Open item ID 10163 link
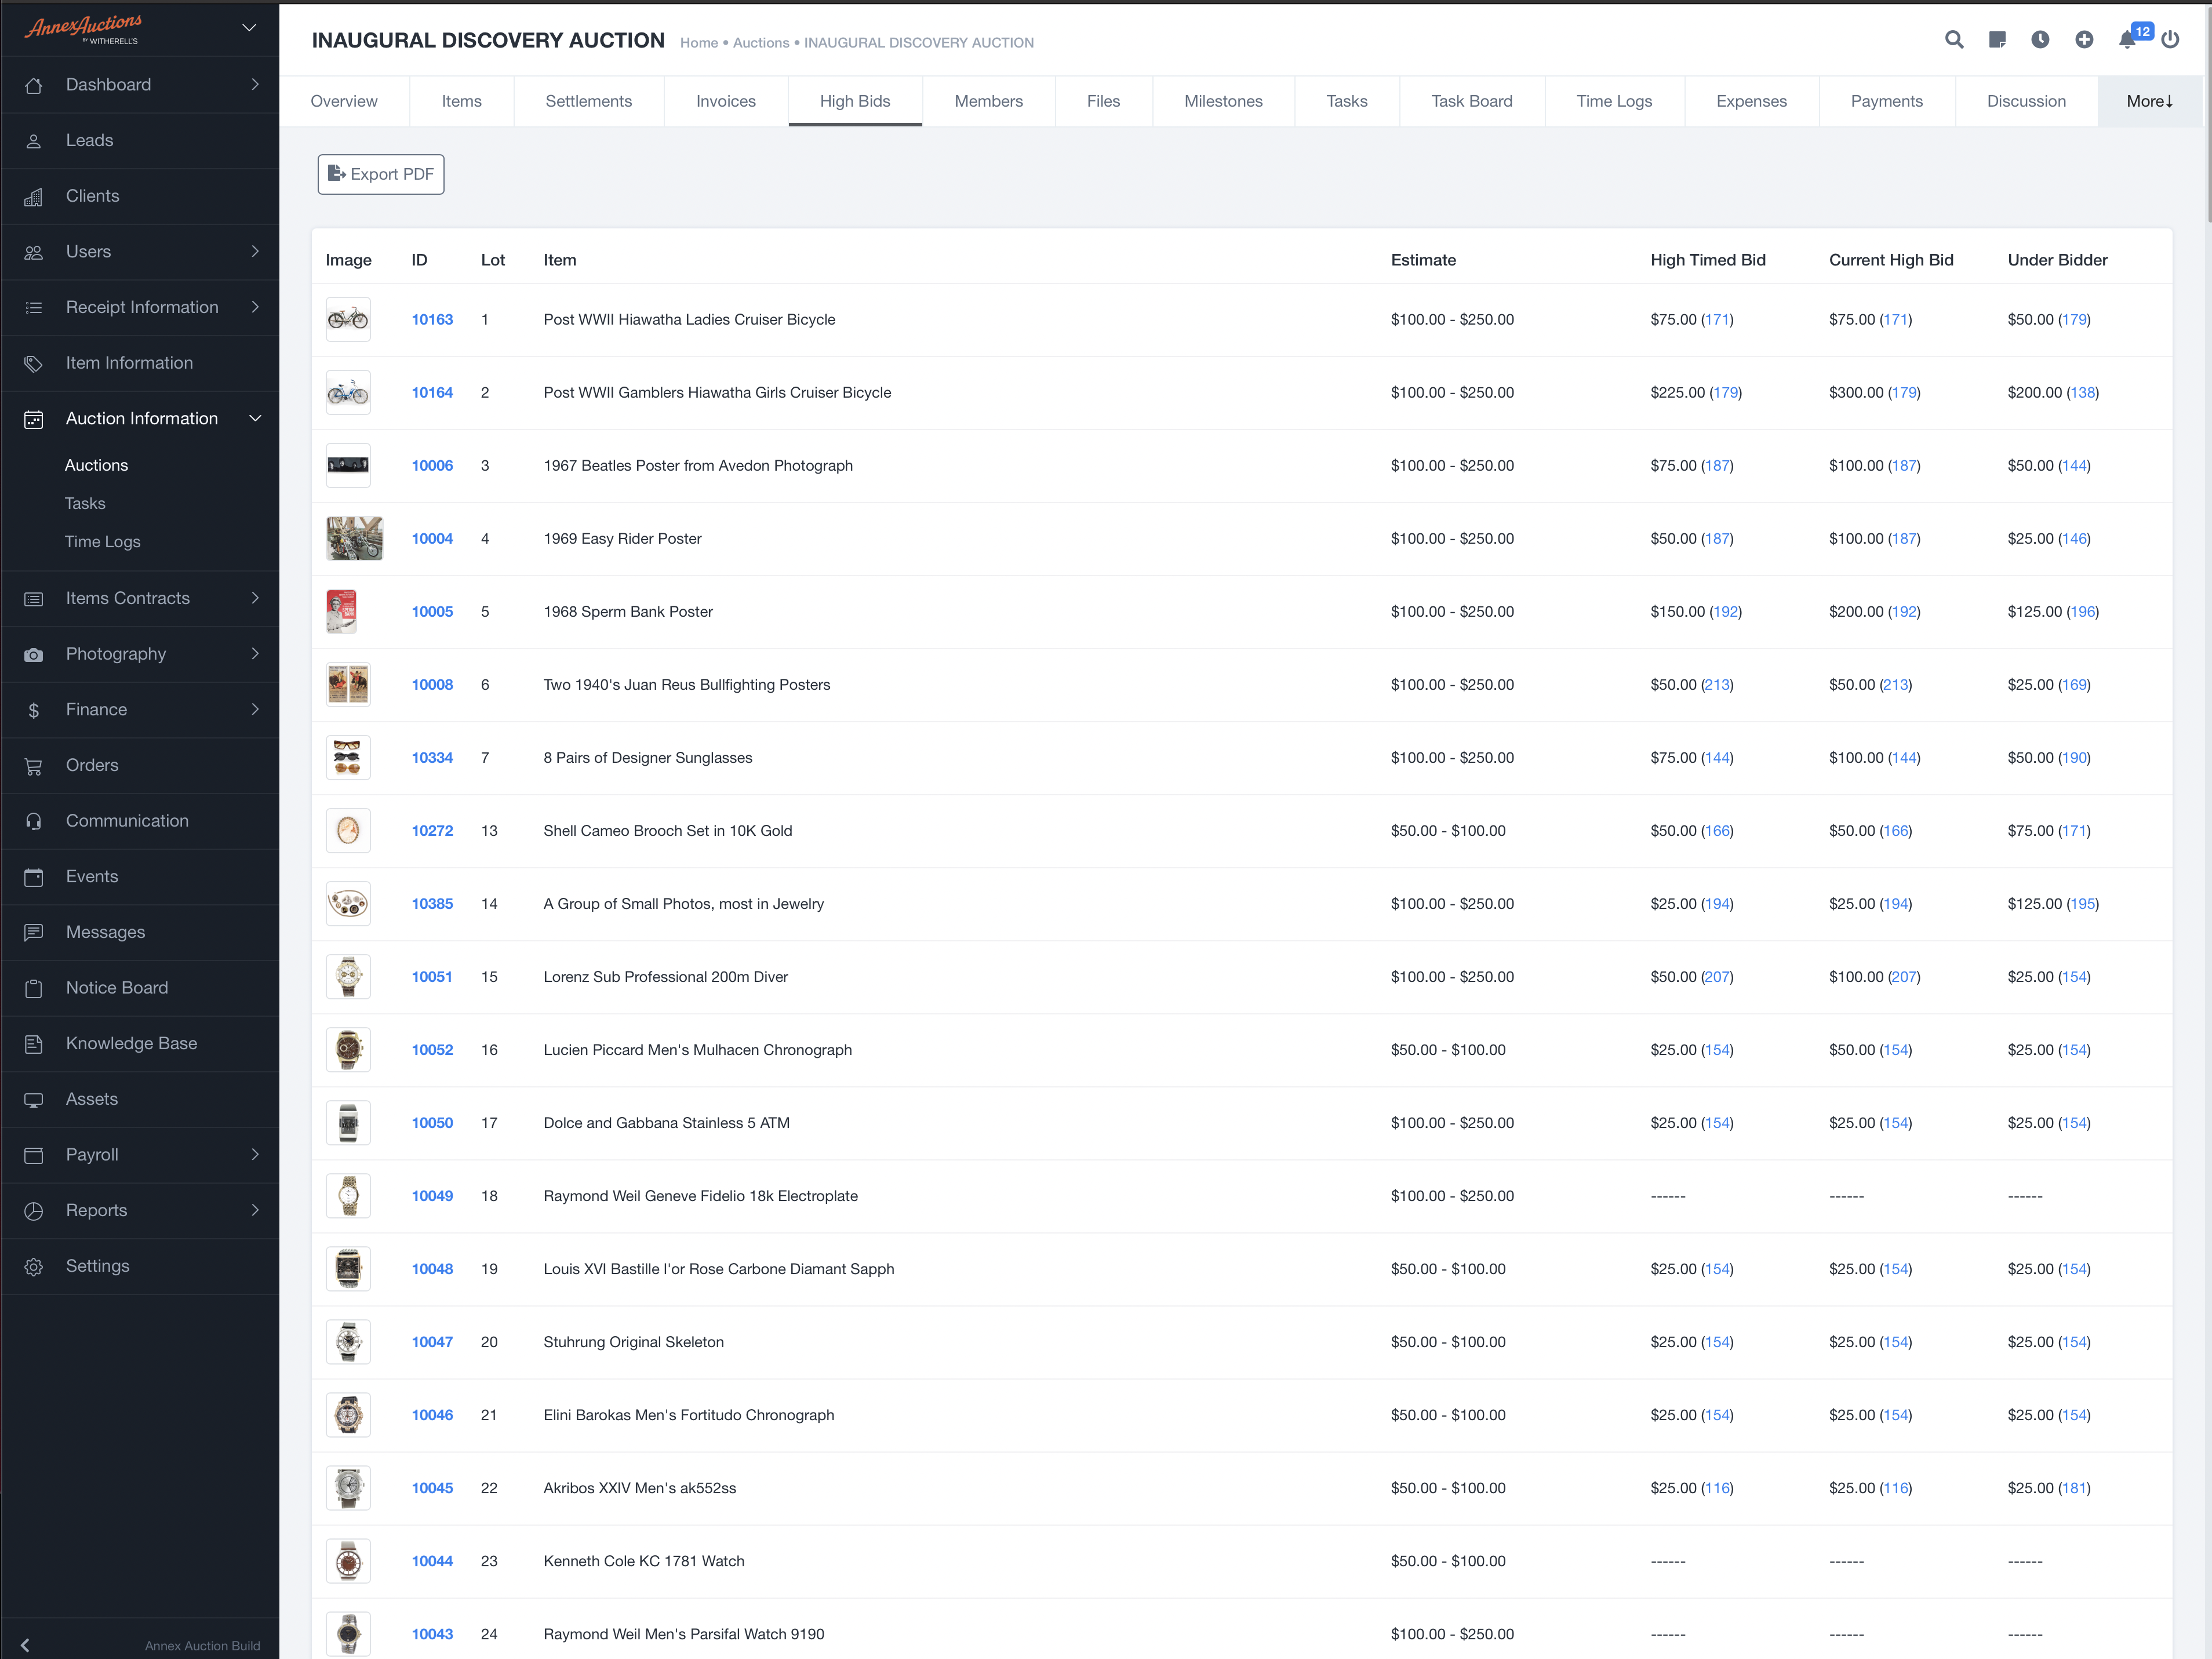Viewport: 2212px width, 1659px height. point(432,320)
